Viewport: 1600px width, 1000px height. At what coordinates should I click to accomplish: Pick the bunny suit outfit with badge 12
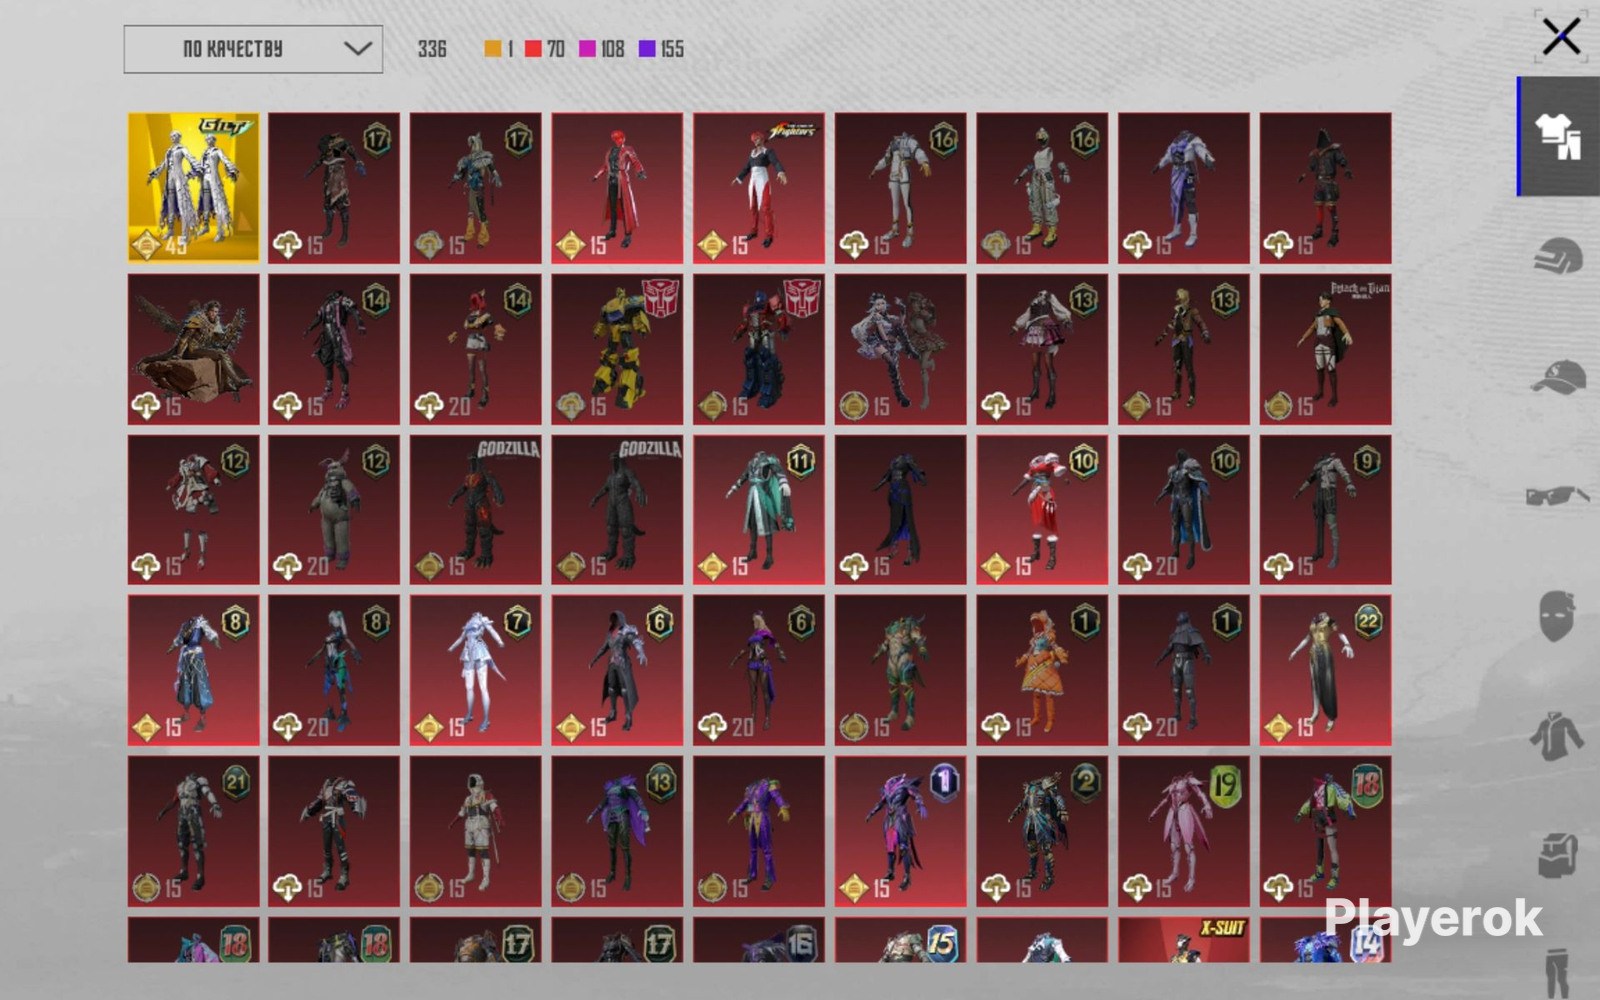[334, 509]
